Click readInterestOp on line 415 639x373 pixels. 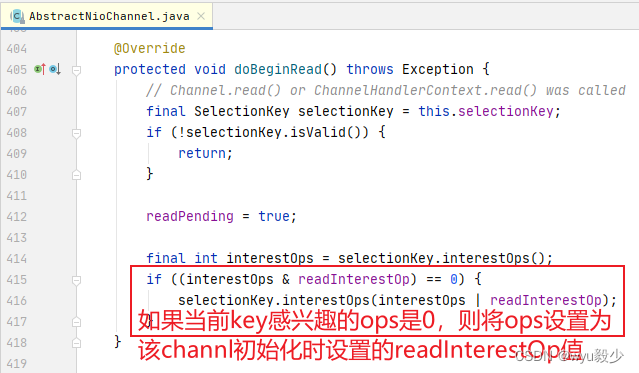(354, 279)
